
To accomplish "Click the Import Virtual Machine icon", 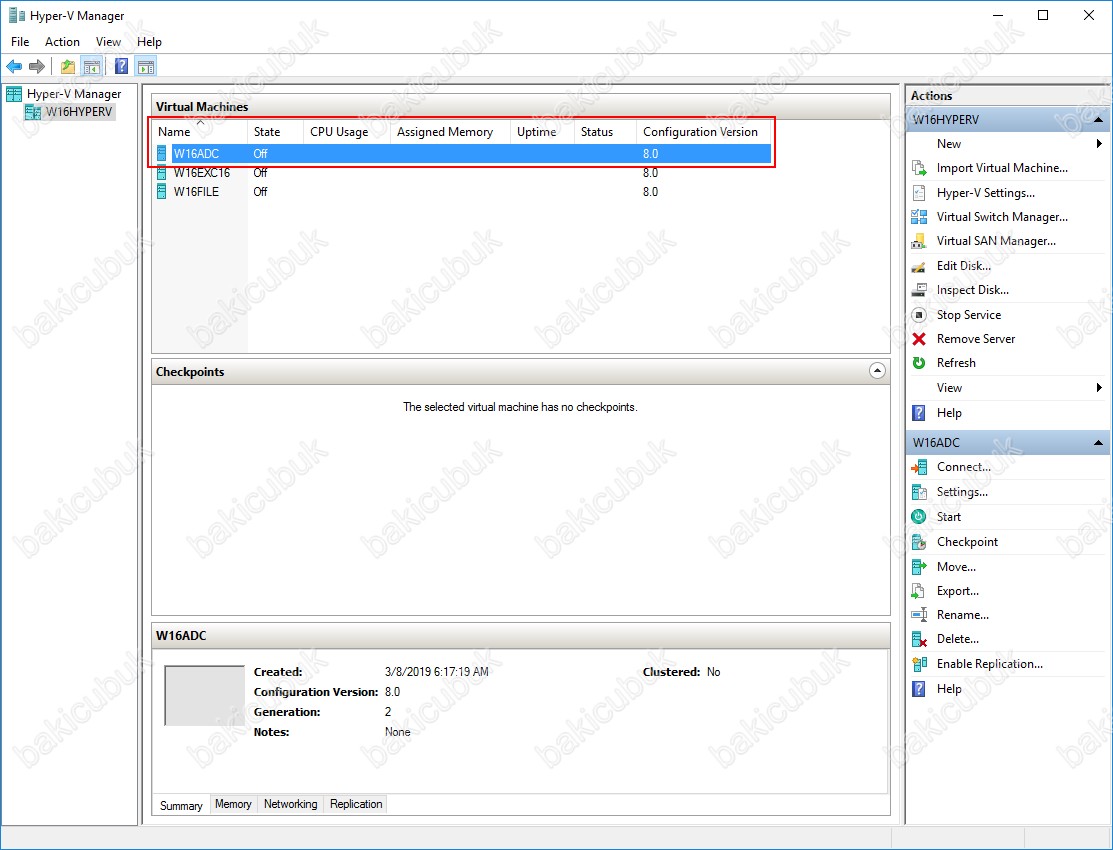I will pos(919,168).
